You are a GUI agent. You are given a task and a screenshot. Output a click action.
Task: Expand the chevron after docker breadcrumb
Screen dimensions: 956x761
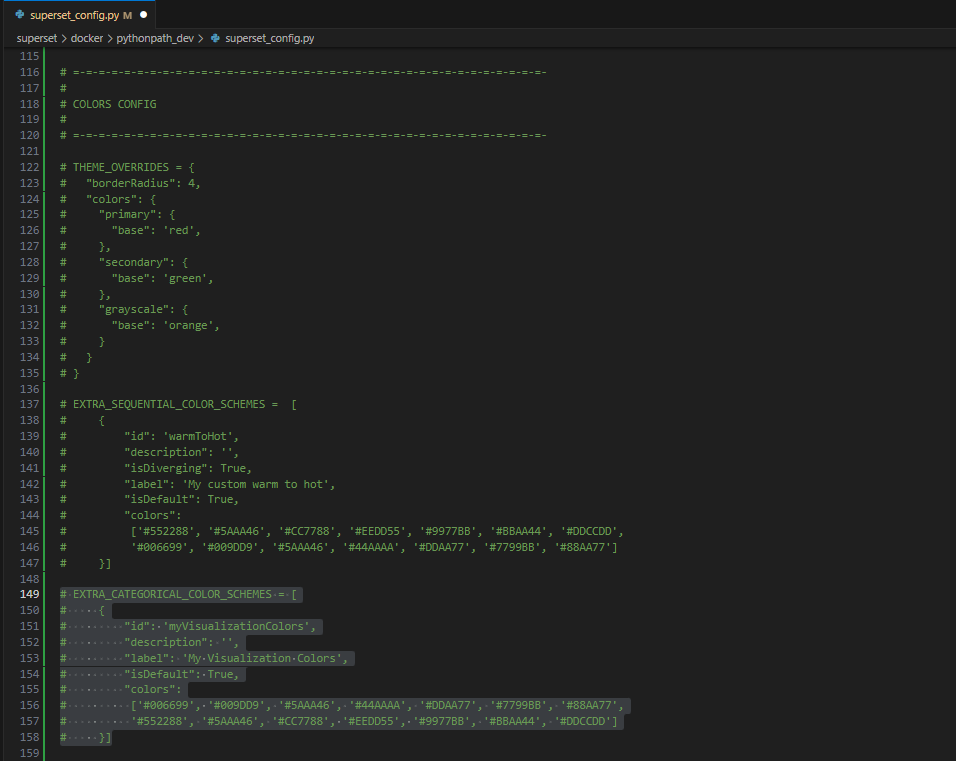coord(110,38)
